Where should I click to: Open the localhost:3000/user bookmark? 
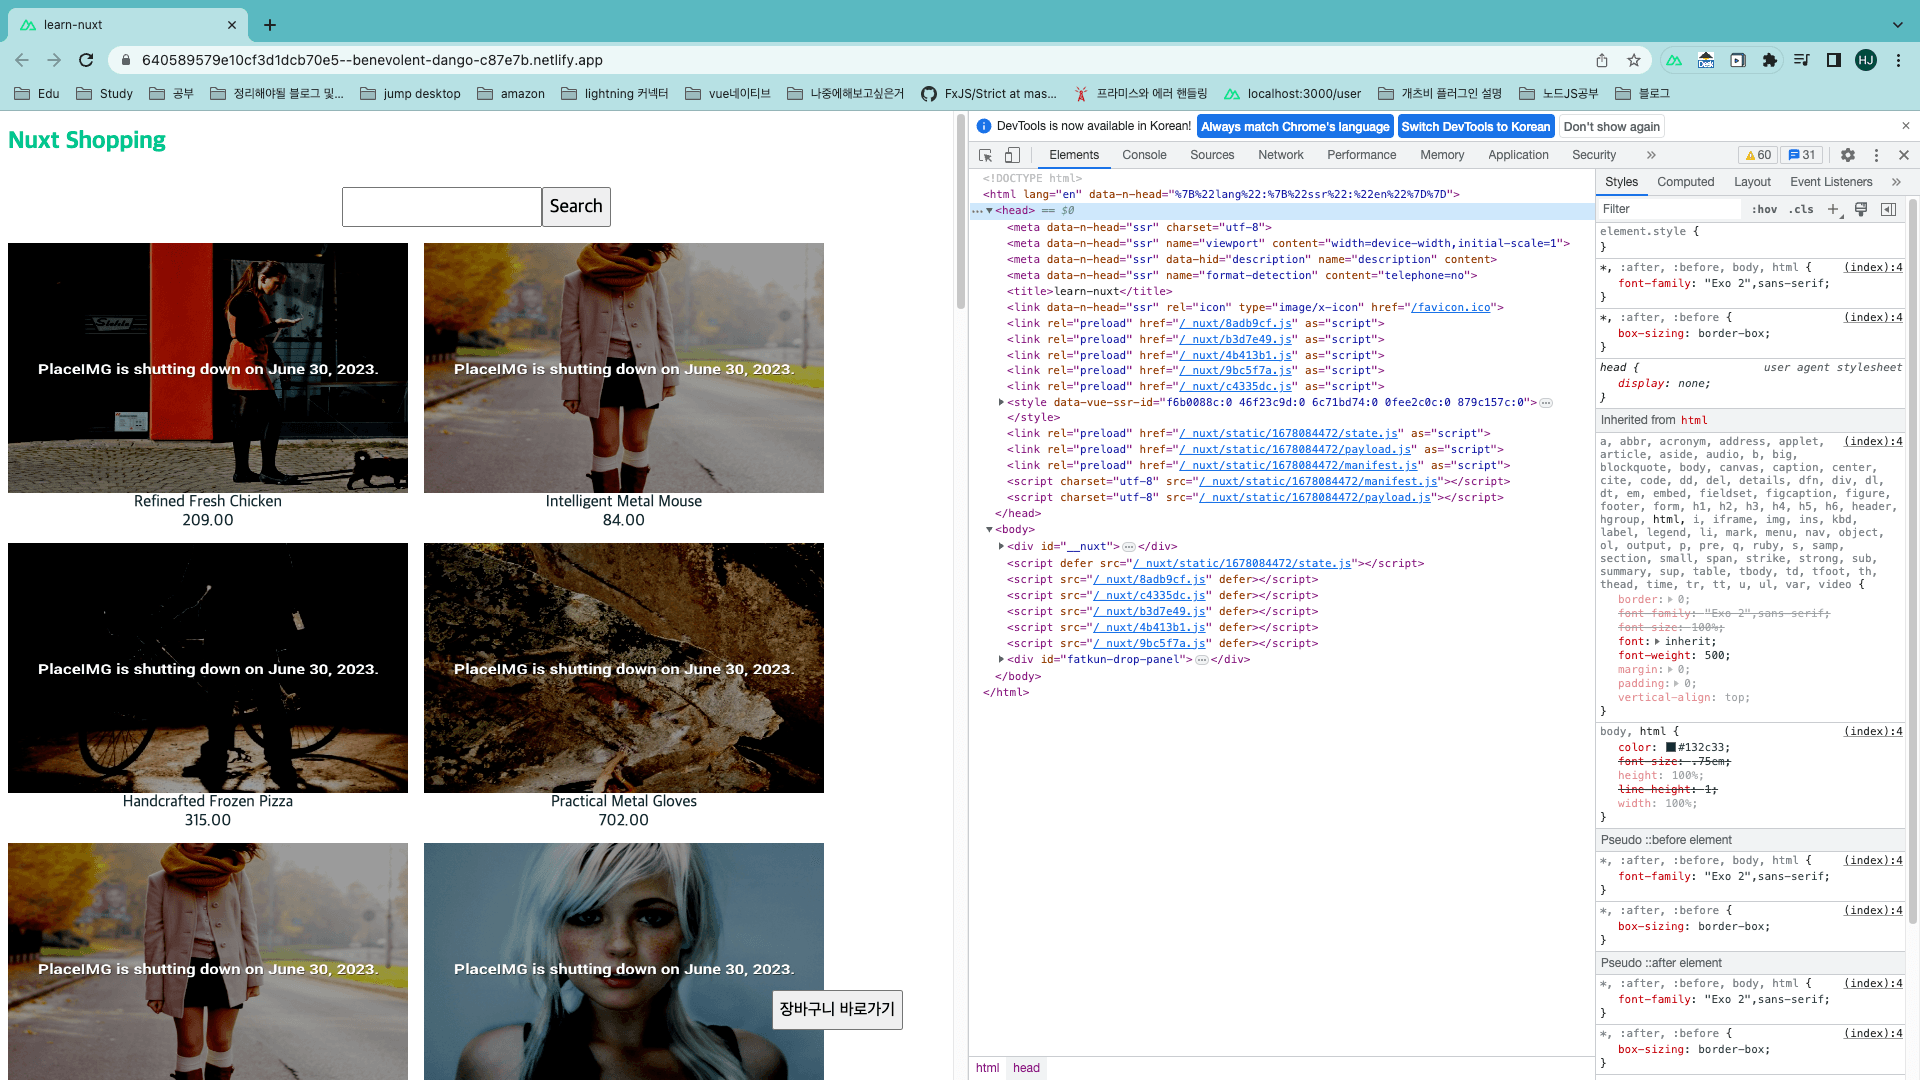1292,94
